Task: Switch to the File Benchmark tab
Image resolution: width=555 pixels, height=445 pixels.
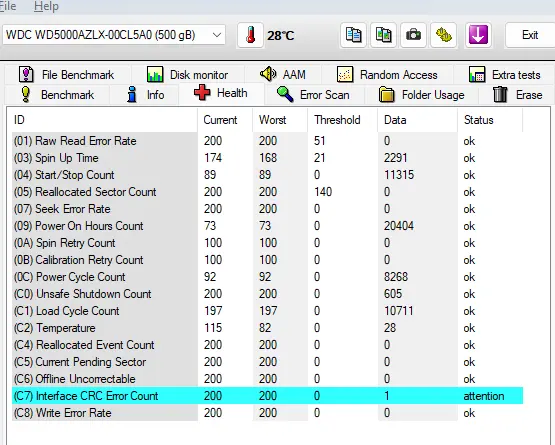Action: [67, 75]
